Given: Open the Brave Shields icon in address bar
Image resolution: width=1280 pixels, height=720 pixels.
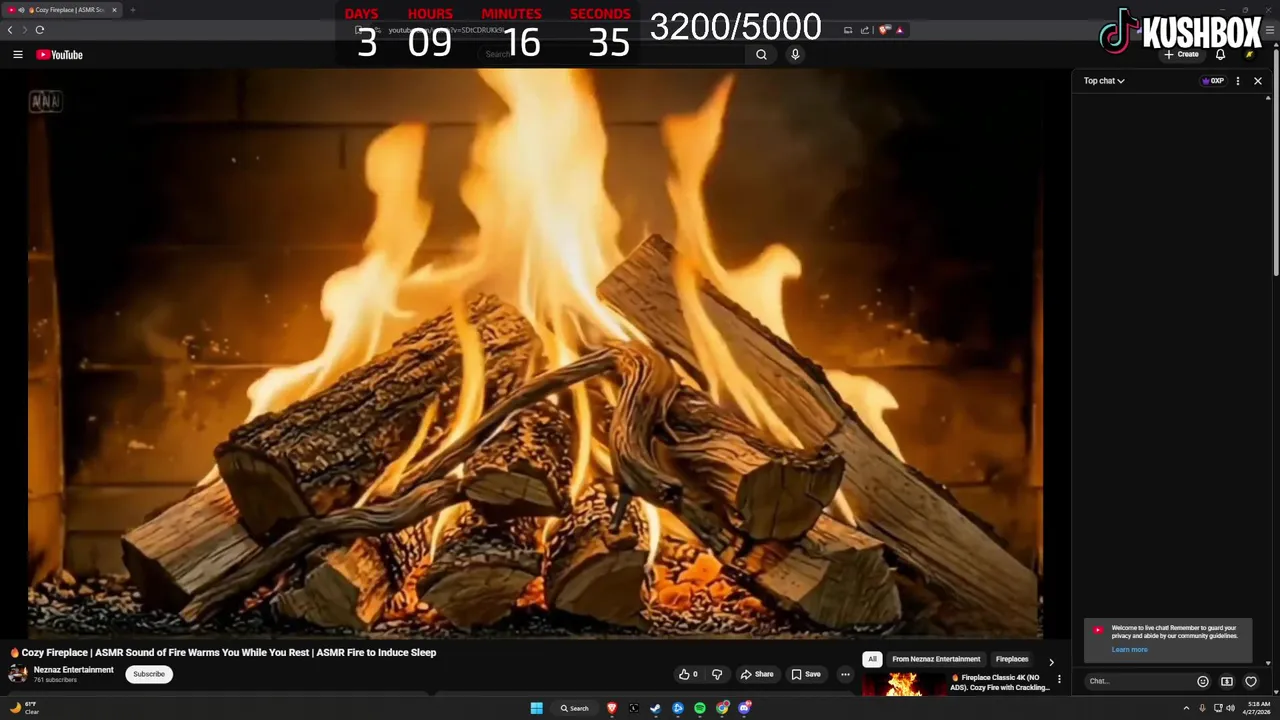Looking at the screenshot, I should click(x=884, y=30).
